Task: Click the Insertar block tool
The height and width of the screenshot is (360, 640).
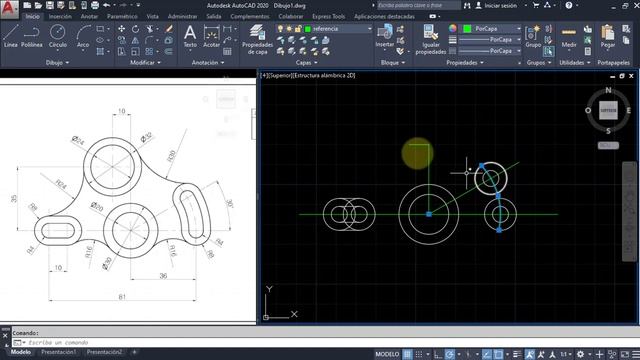Action: (384, 36)
